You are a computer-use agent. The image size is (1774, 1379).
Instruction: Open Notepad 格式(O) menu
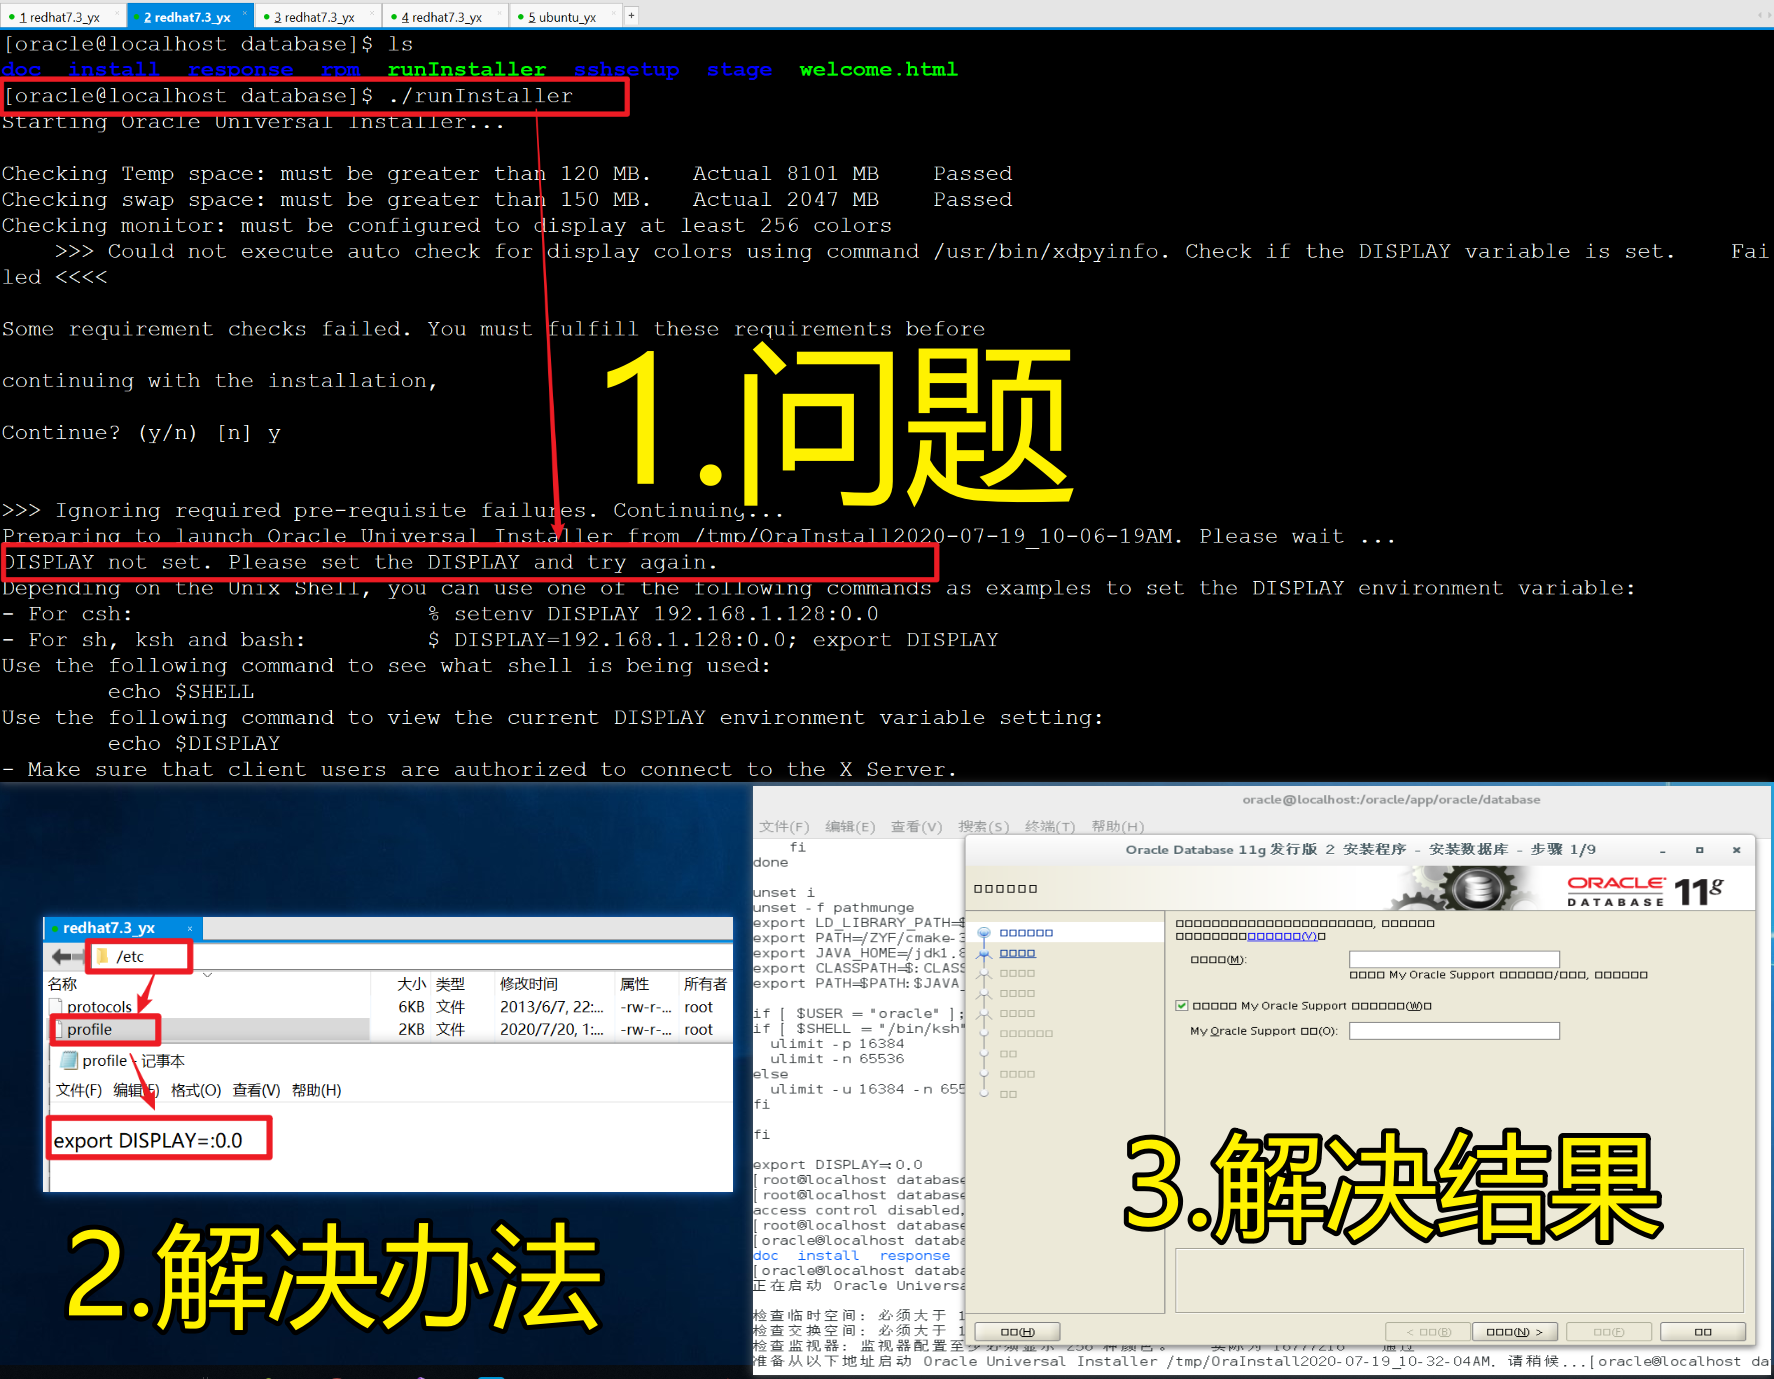click(x=196, y=1090)
